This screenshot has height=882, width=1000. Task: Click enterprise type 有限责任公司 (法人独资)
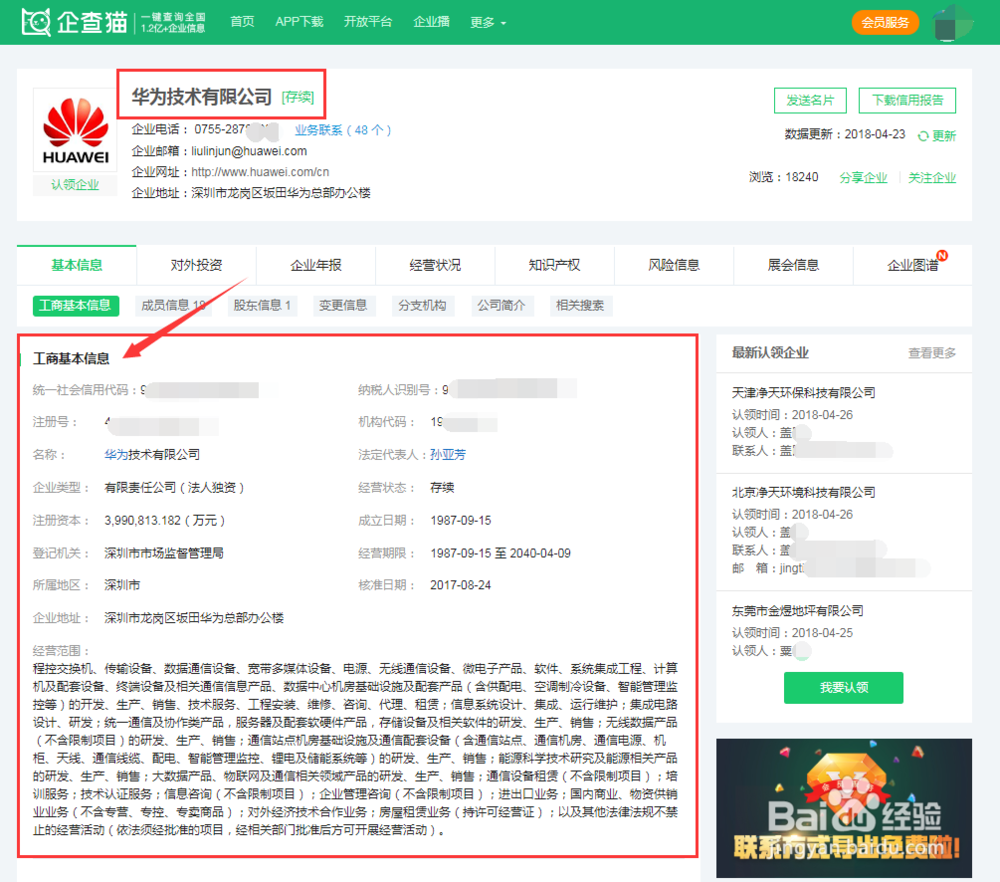click(174, 488)
